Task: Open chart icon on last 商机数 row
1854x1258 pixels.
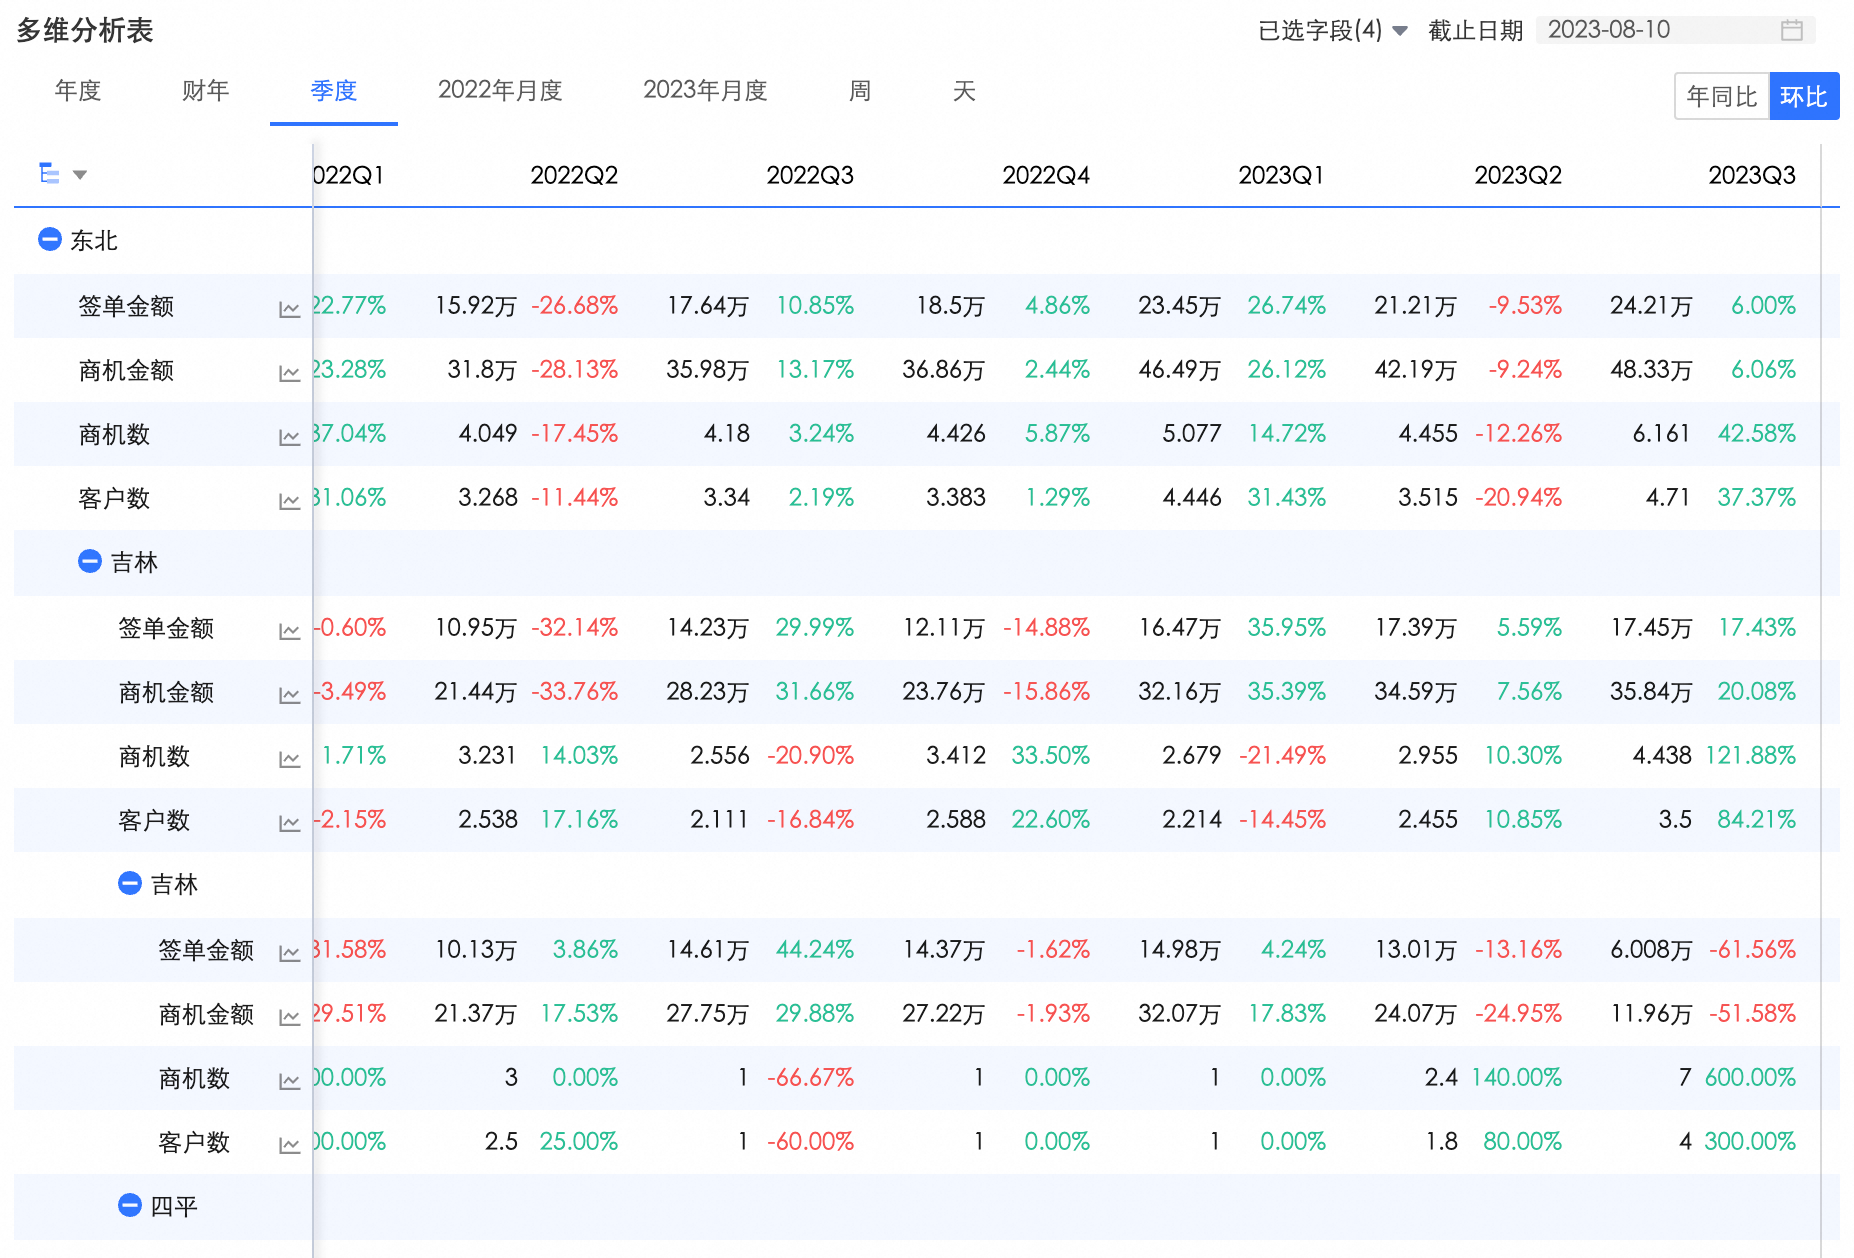Action: [x=289, y=1081]
